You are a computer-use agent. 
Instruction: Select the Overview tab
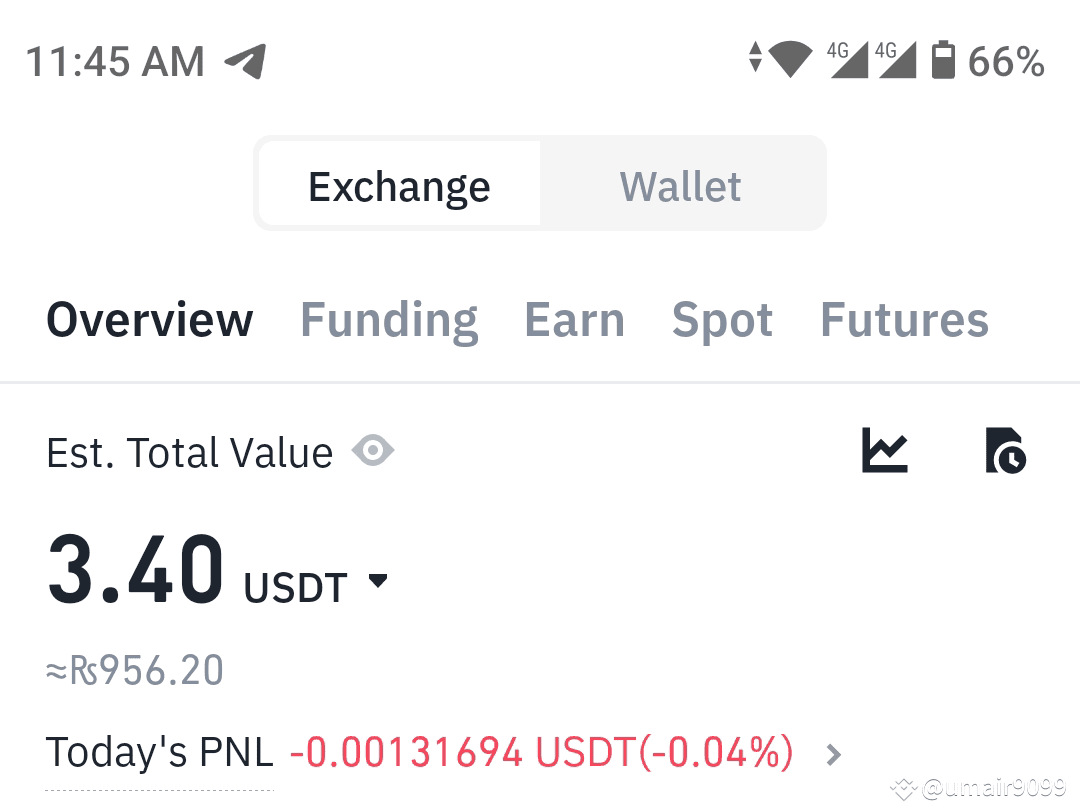pos(149,320)
